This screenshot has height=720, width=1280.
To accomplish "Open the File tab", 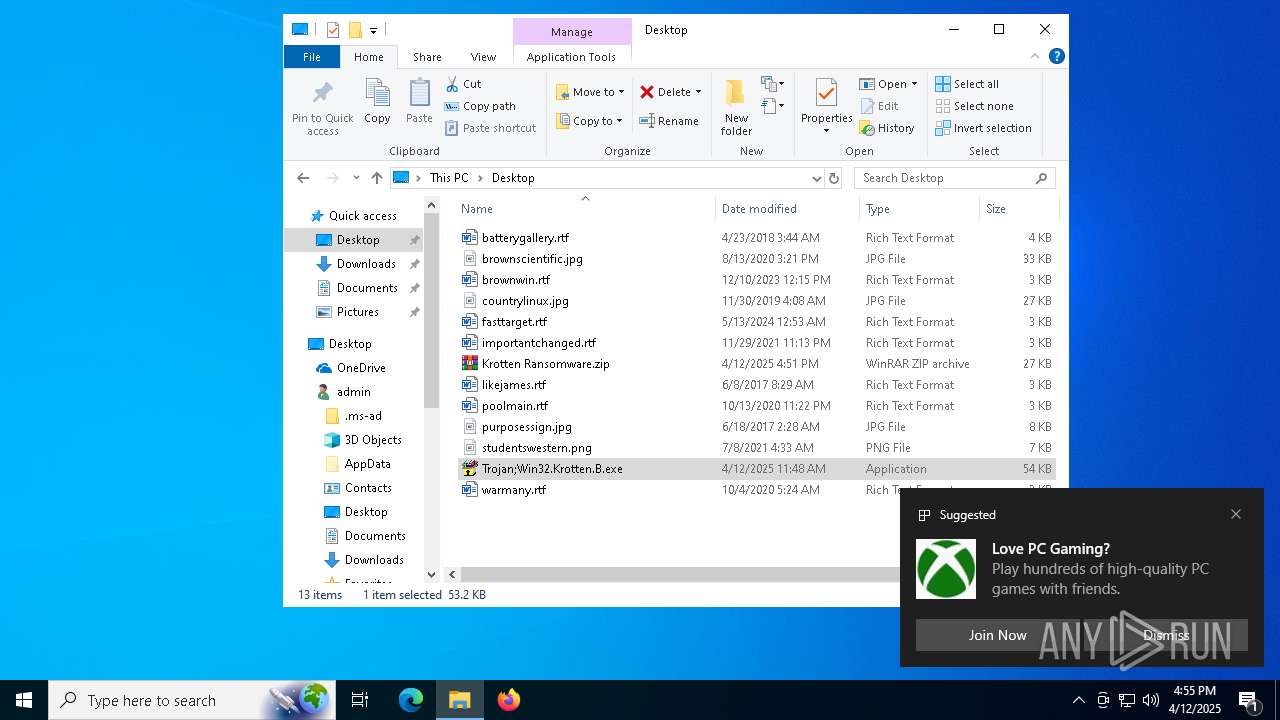I will coord(312,57).
